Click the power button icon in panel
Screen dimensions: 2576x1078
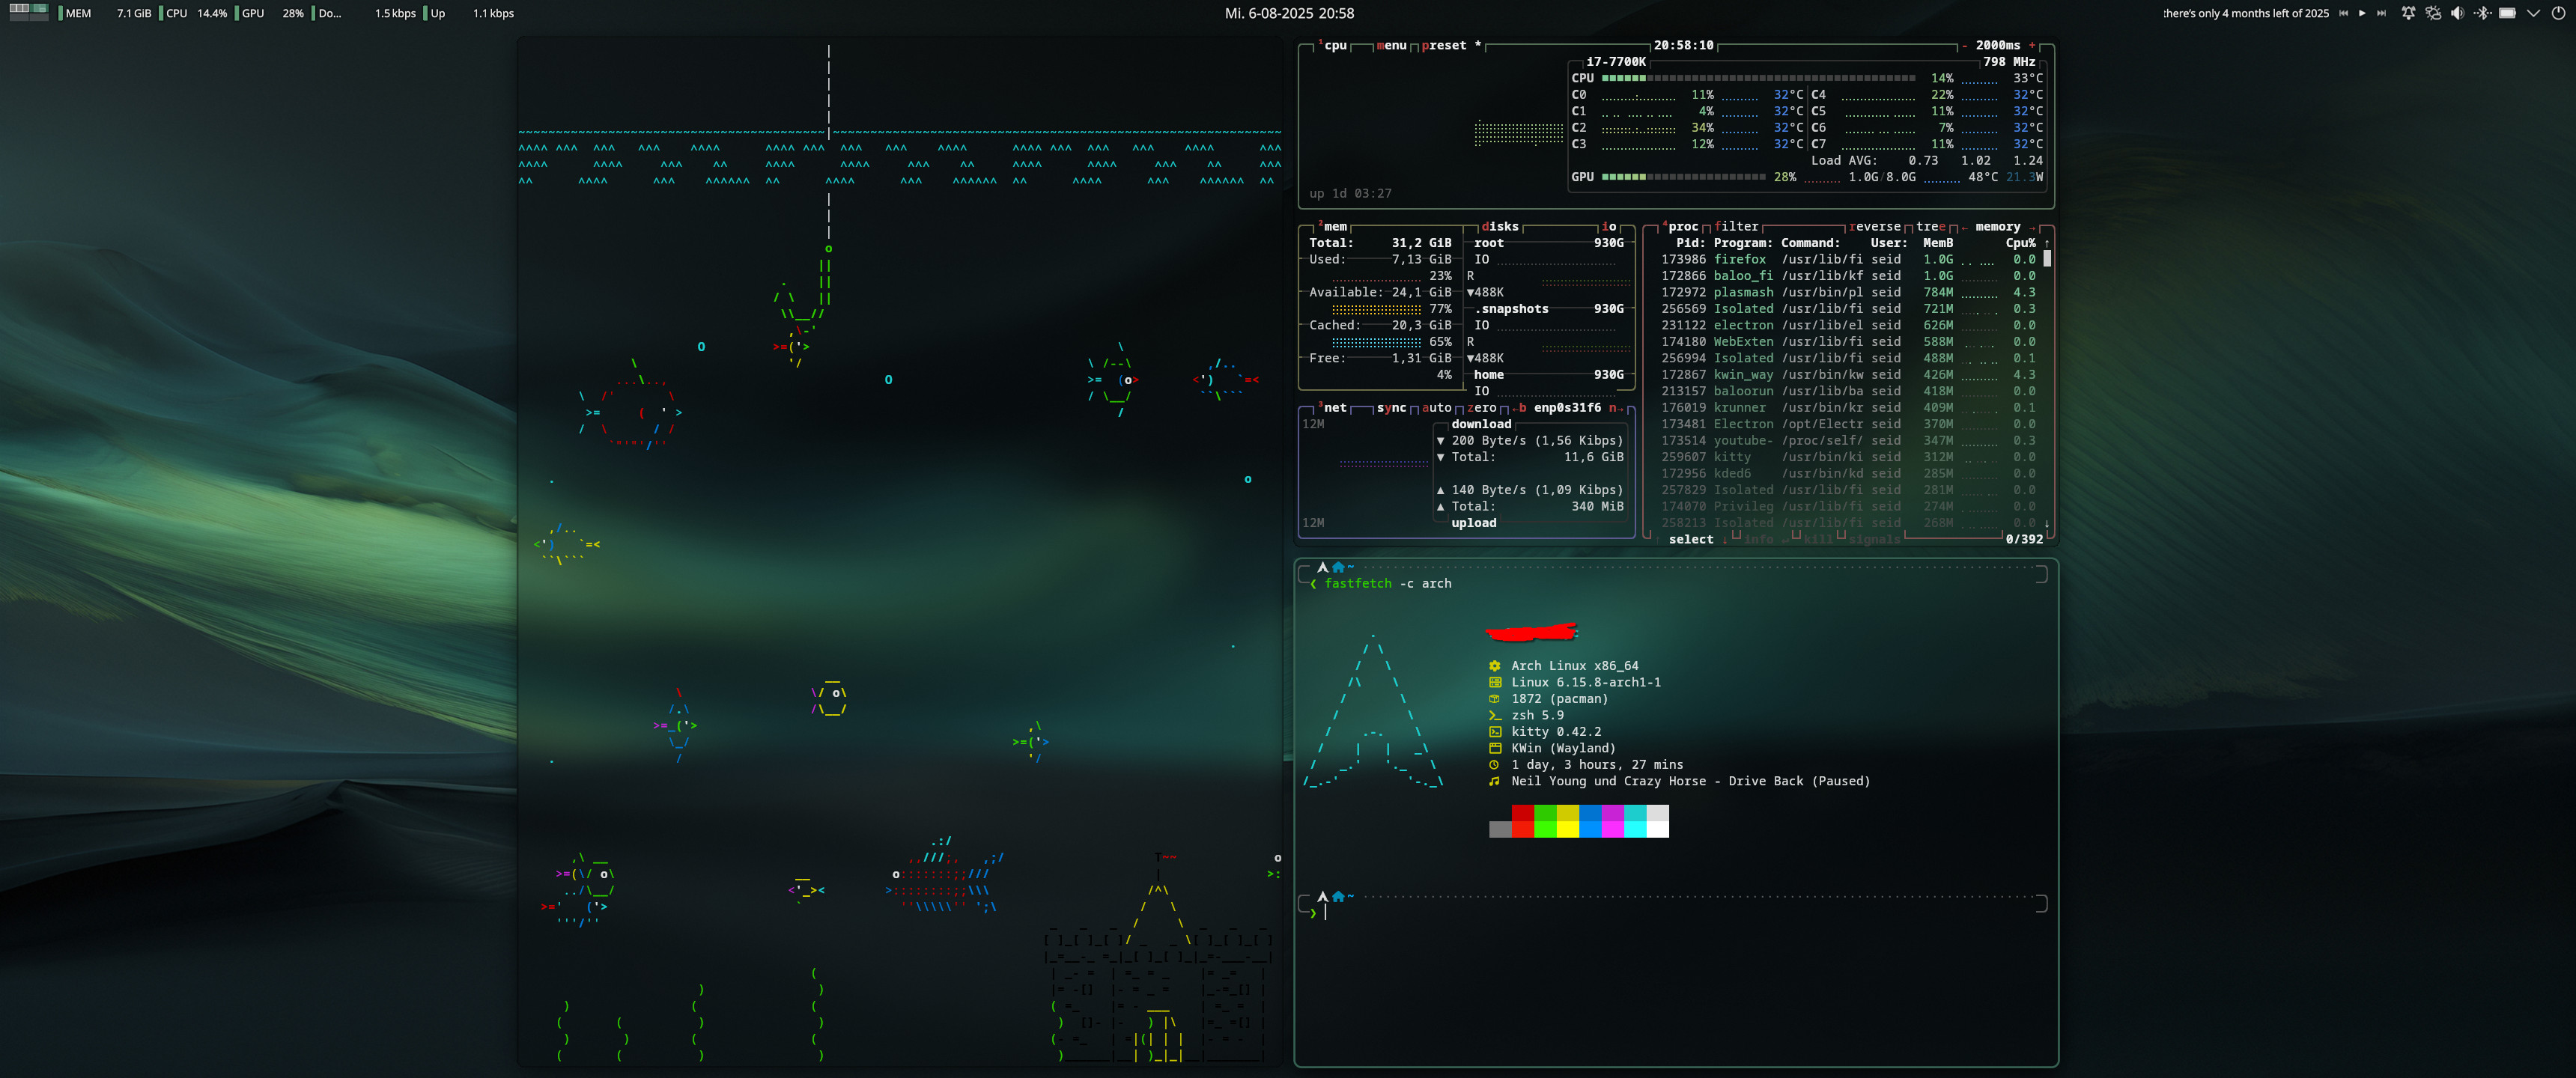coord(2558,13)
